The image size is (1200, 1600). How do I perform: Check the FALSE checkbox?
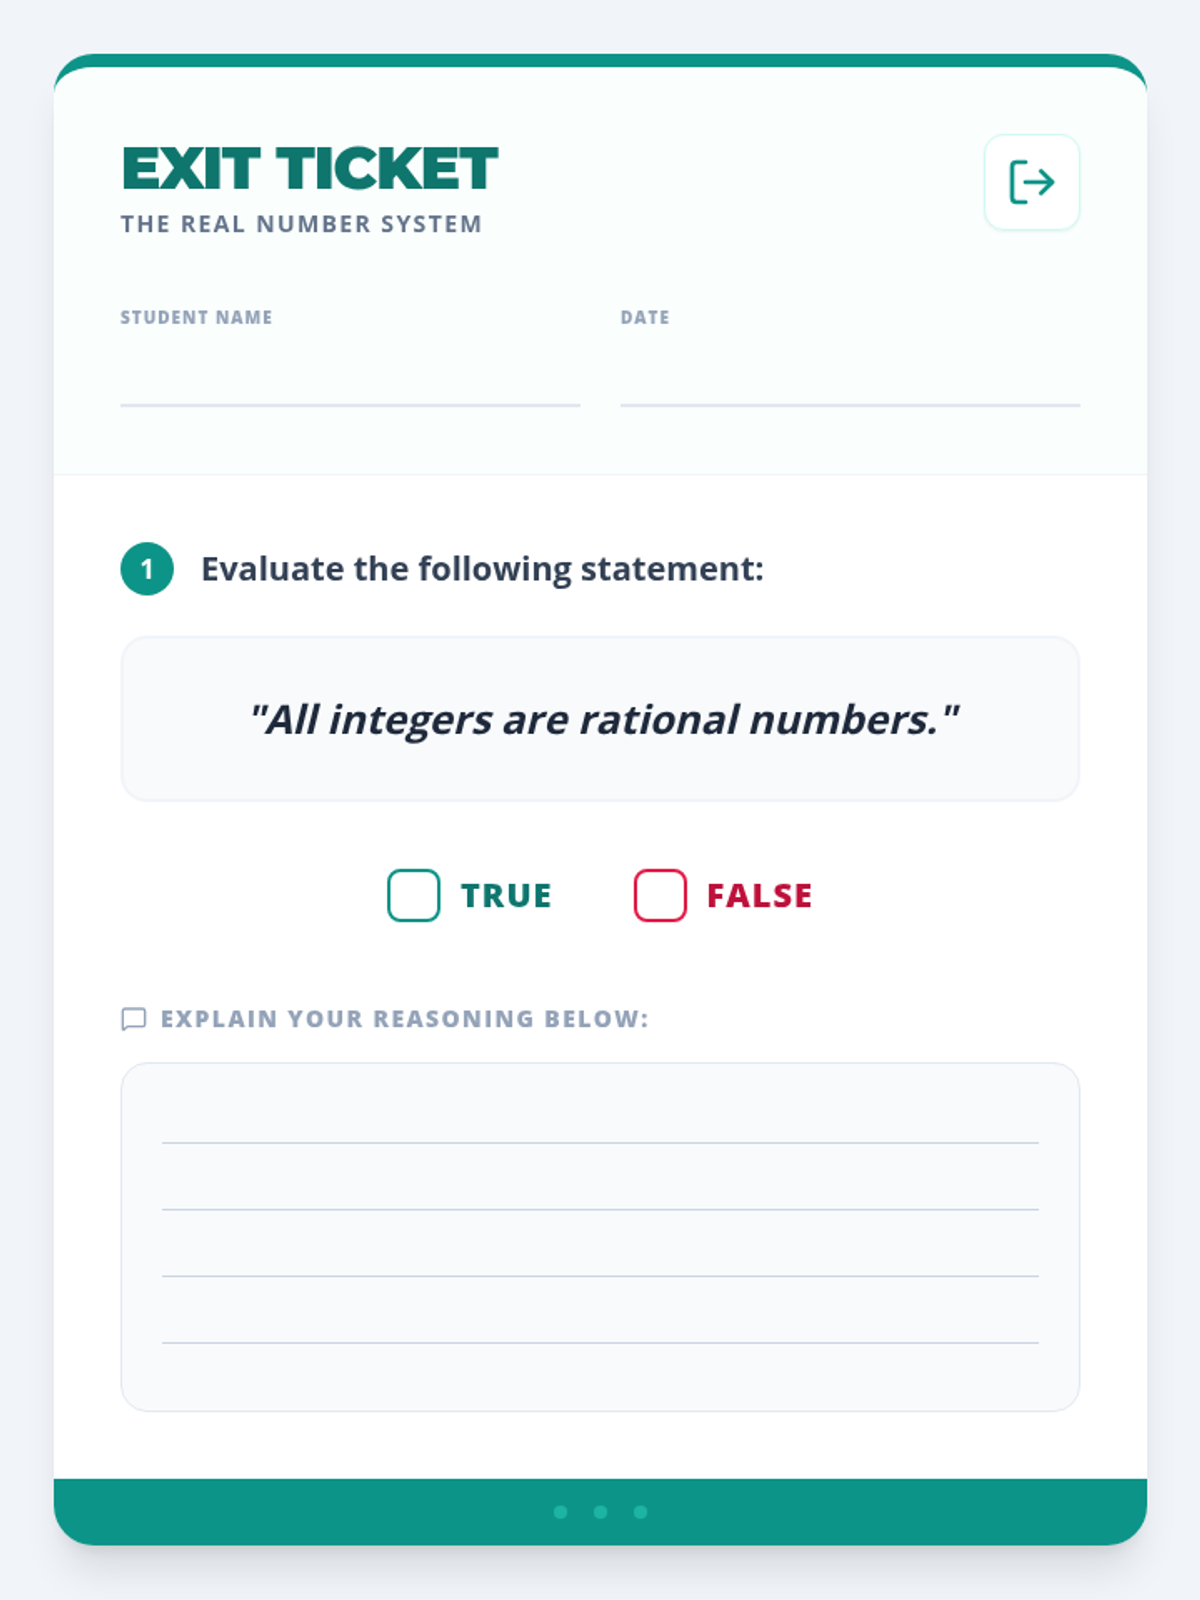660,895
